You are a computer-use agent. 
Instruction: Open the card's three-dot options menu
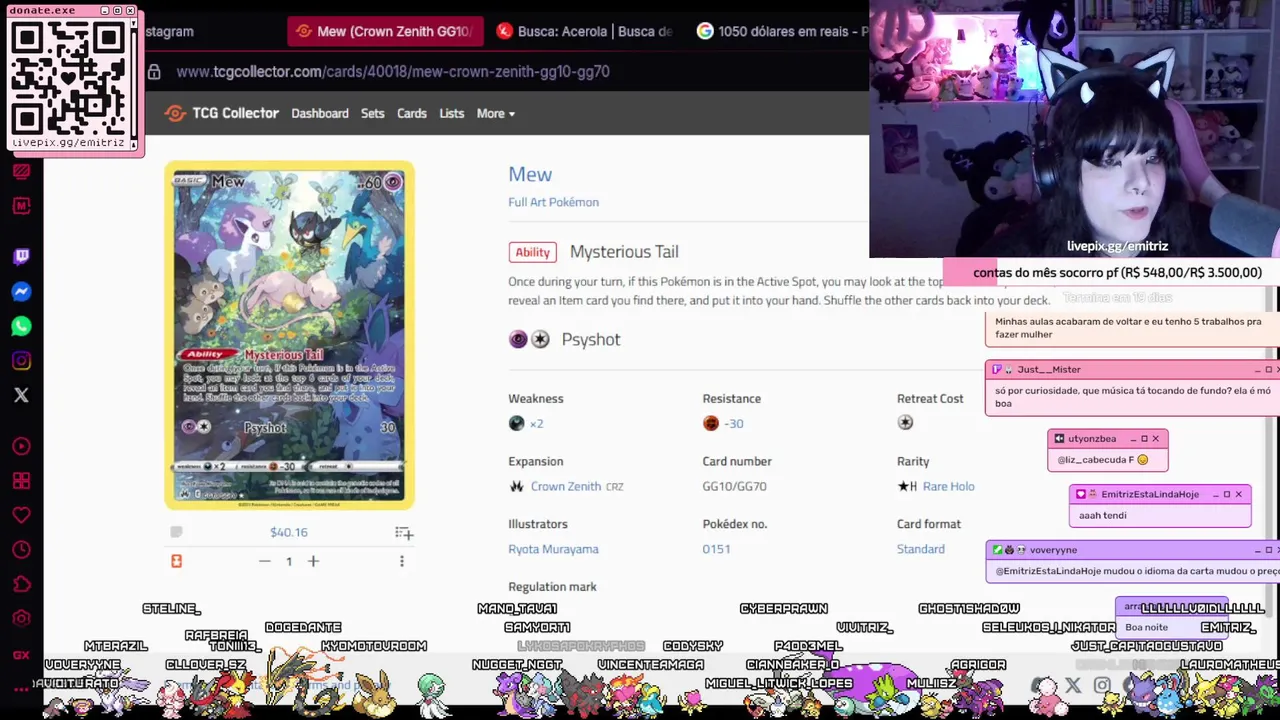(402, 561)
